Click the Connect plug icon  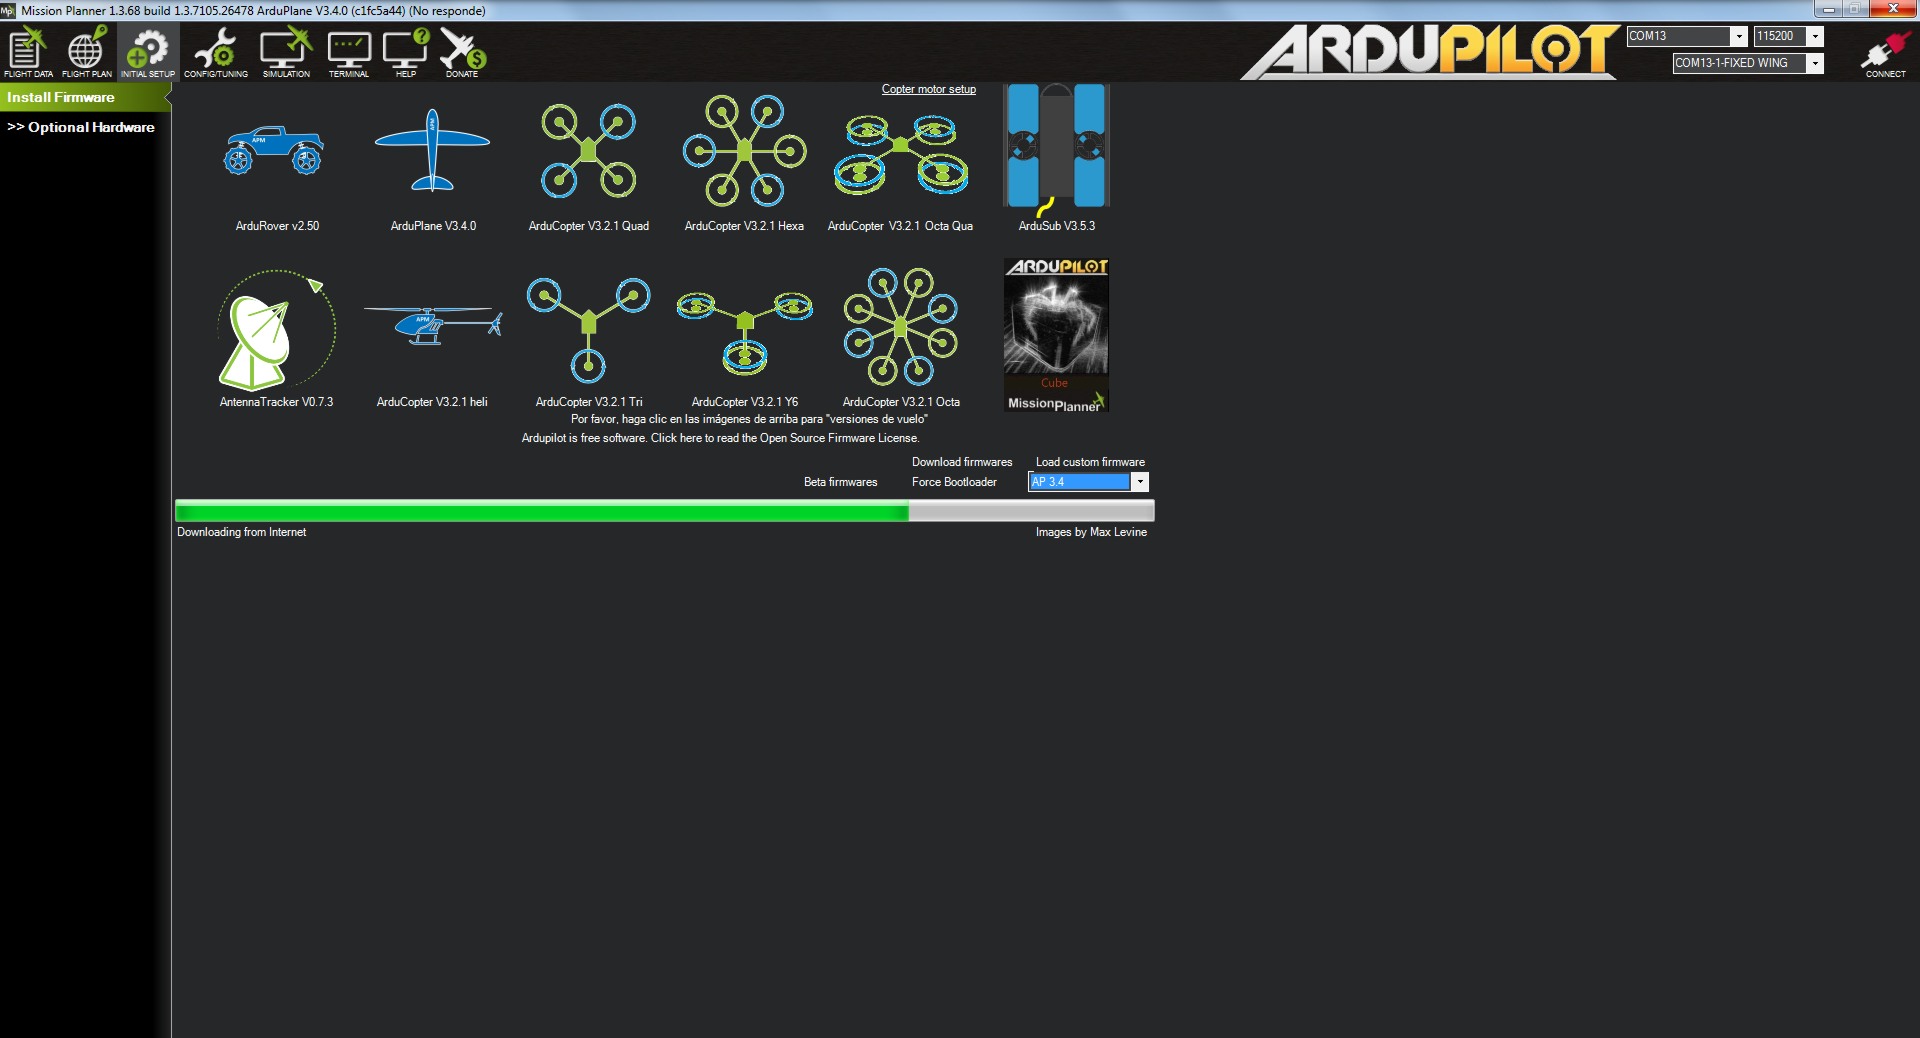[1885, 52]
